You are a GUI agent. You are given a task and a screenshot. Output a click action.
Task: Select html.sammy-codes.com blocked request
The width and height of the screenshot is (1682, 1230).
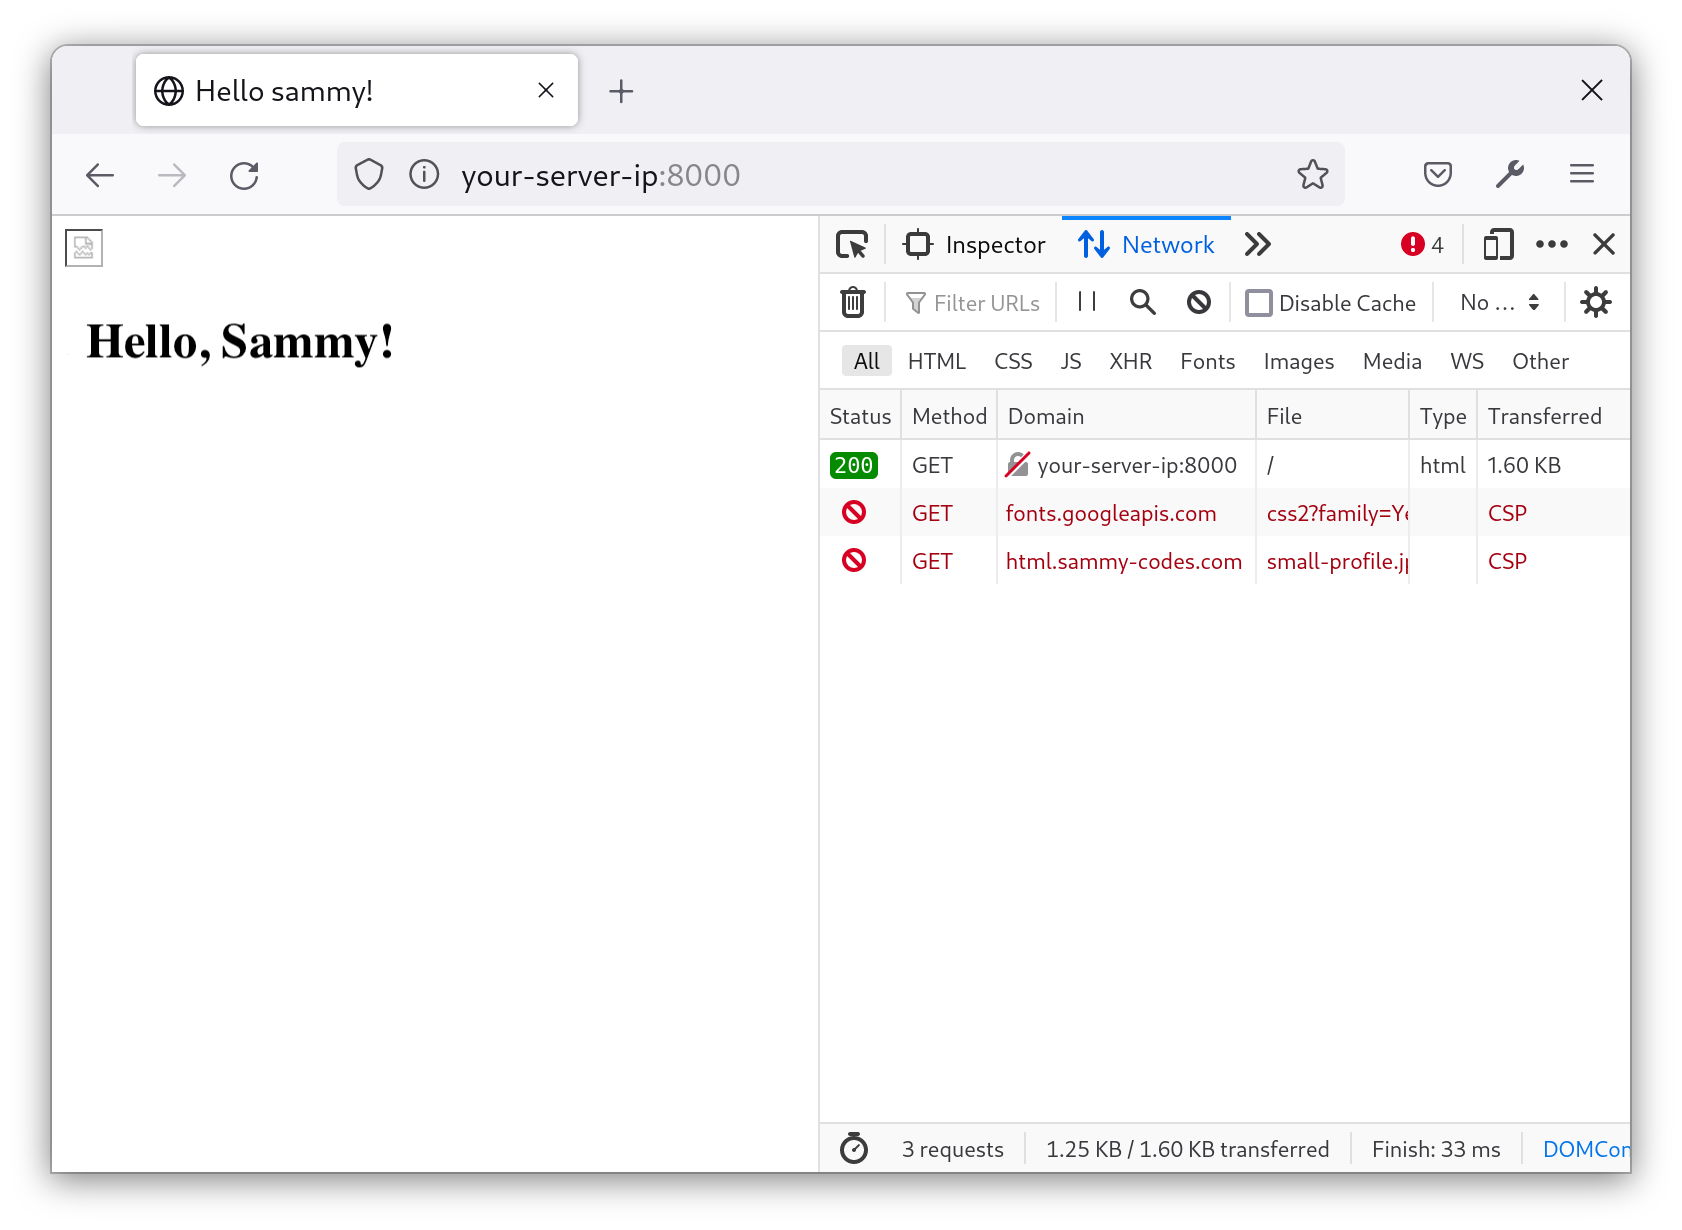point(1225,561)
